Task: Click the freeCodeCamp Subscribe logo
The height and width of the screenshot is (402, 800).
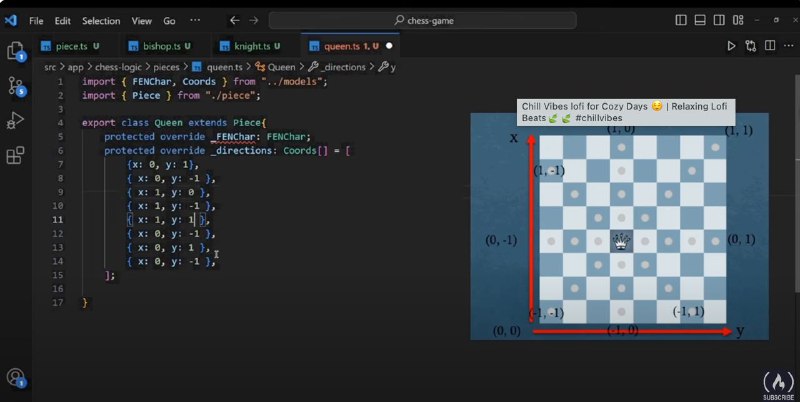Action: click(779, 386)
